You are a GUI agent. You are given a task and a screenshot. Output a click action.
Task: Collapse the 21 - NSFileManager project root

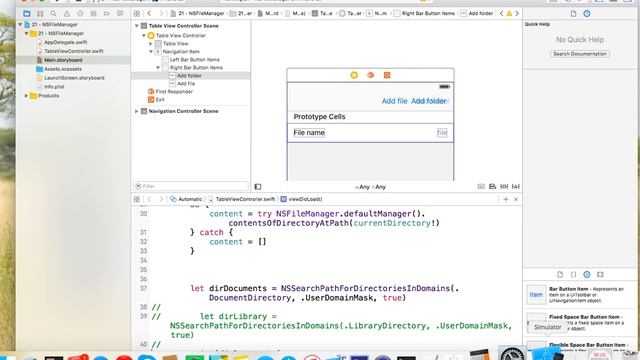(x=20, y=24)
